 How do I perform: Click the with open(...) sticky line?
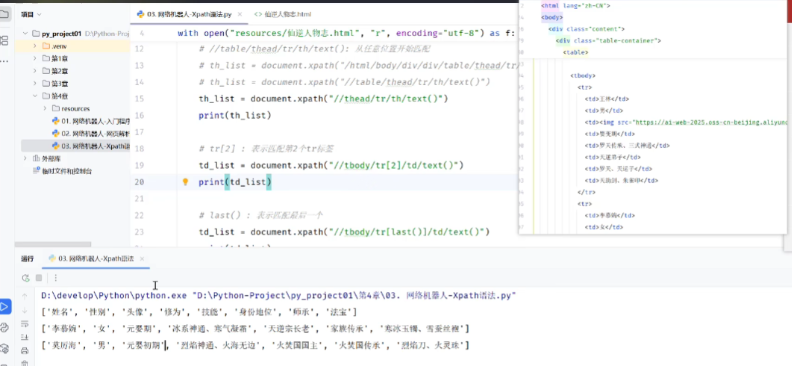tap(346, 33)
